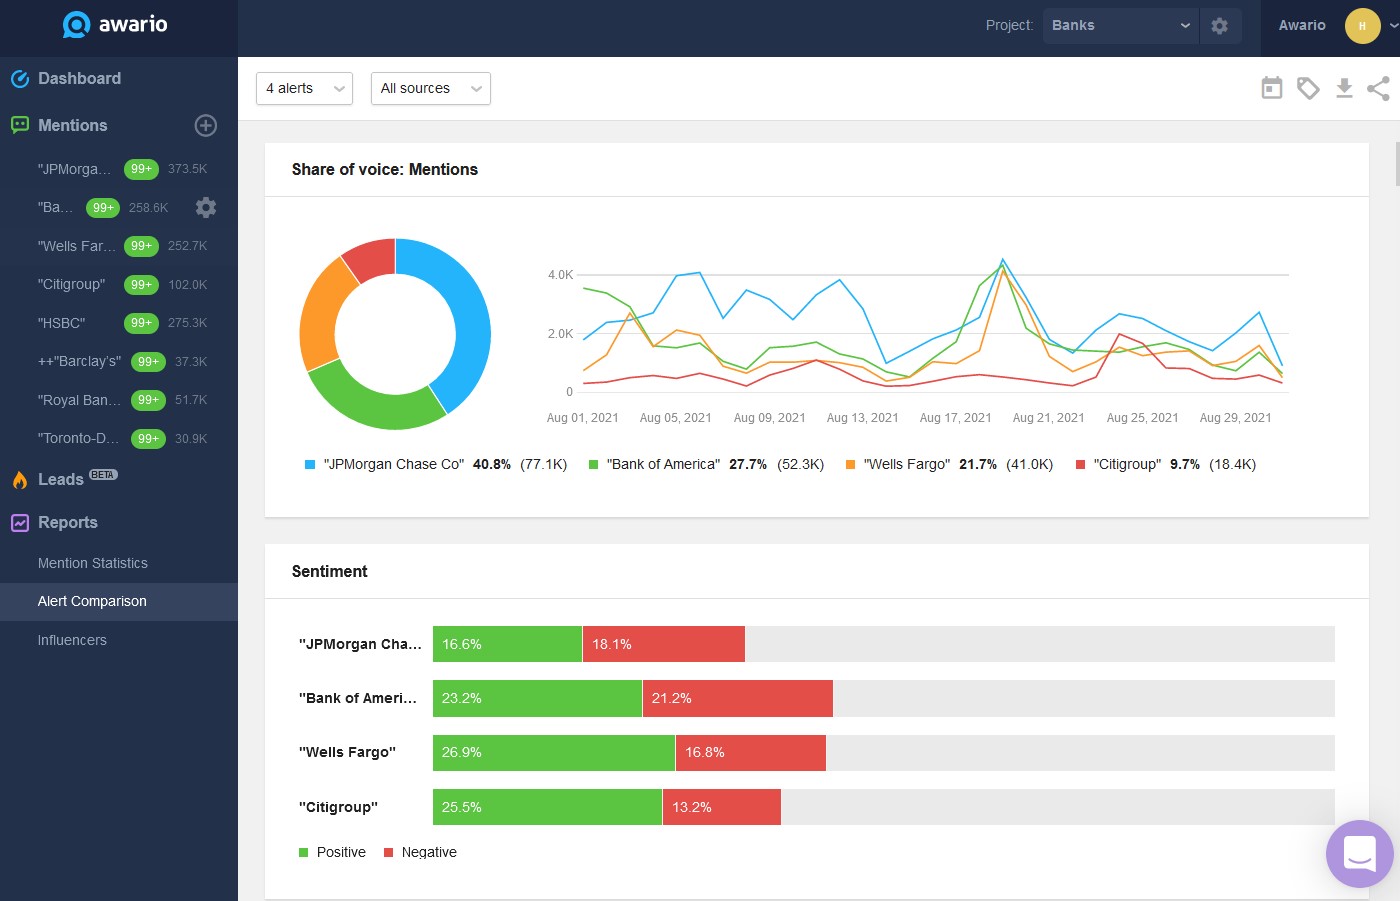Click 99+ badge on JPMorgan alert
The width and height of the screenshot is (1400, 901).
tap(141, 169)
